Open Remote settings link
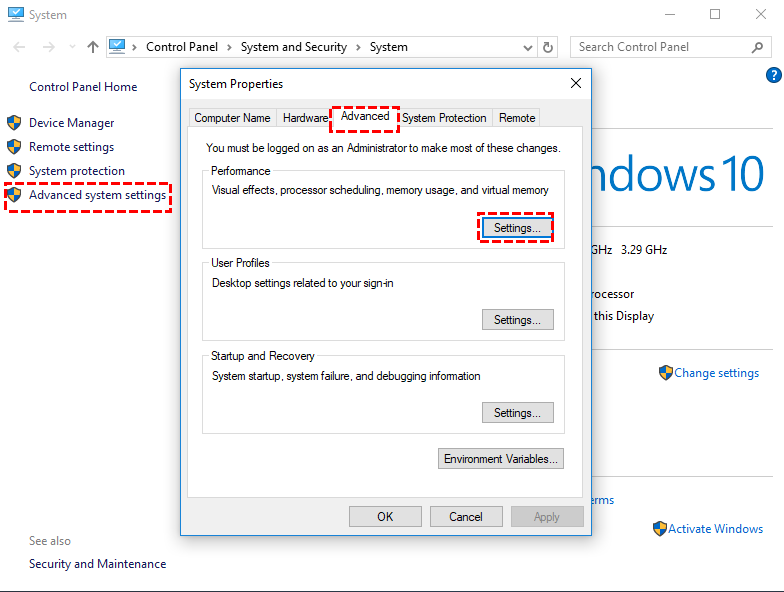 pyautogui.click(x=72, y=146)
